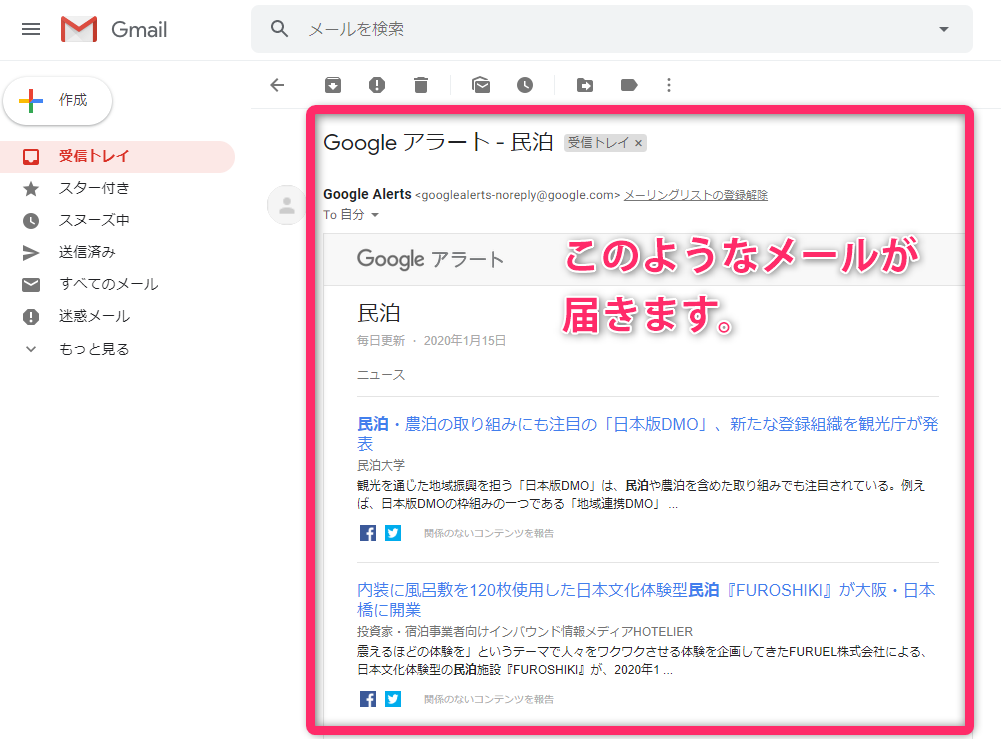Focus the メールを検索 search field
Image resolution: width=1001 pixels, height=739 pixels.
coord(612,29)
